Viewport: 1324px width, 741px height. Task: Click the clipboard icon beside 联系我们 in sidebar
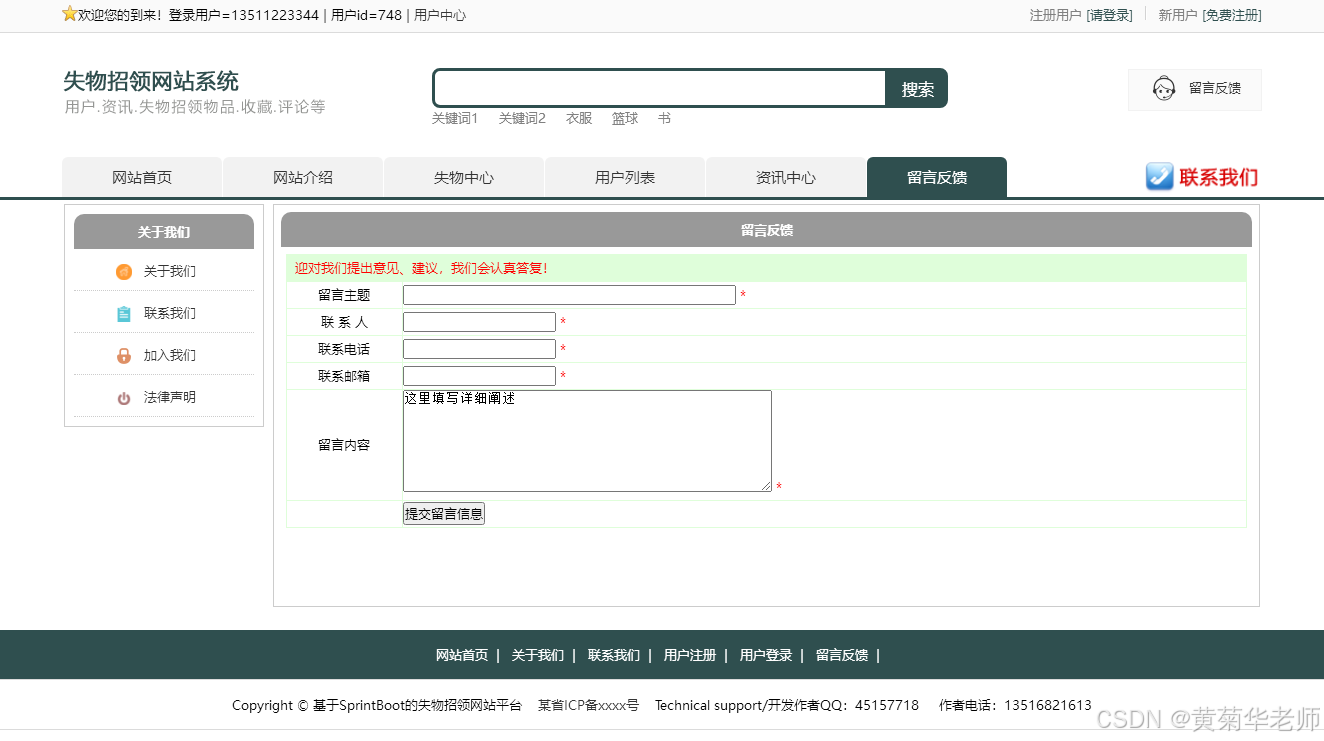[124, 314]
